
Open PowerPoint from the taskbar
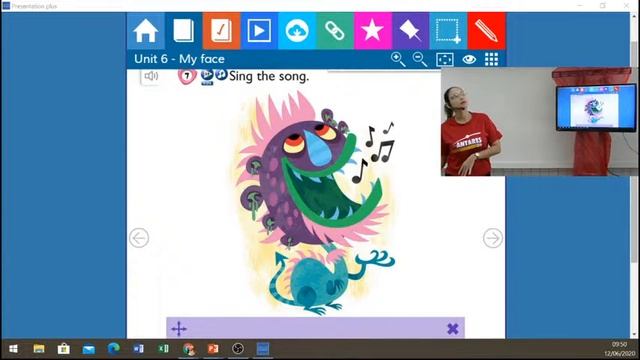point(213,349)
